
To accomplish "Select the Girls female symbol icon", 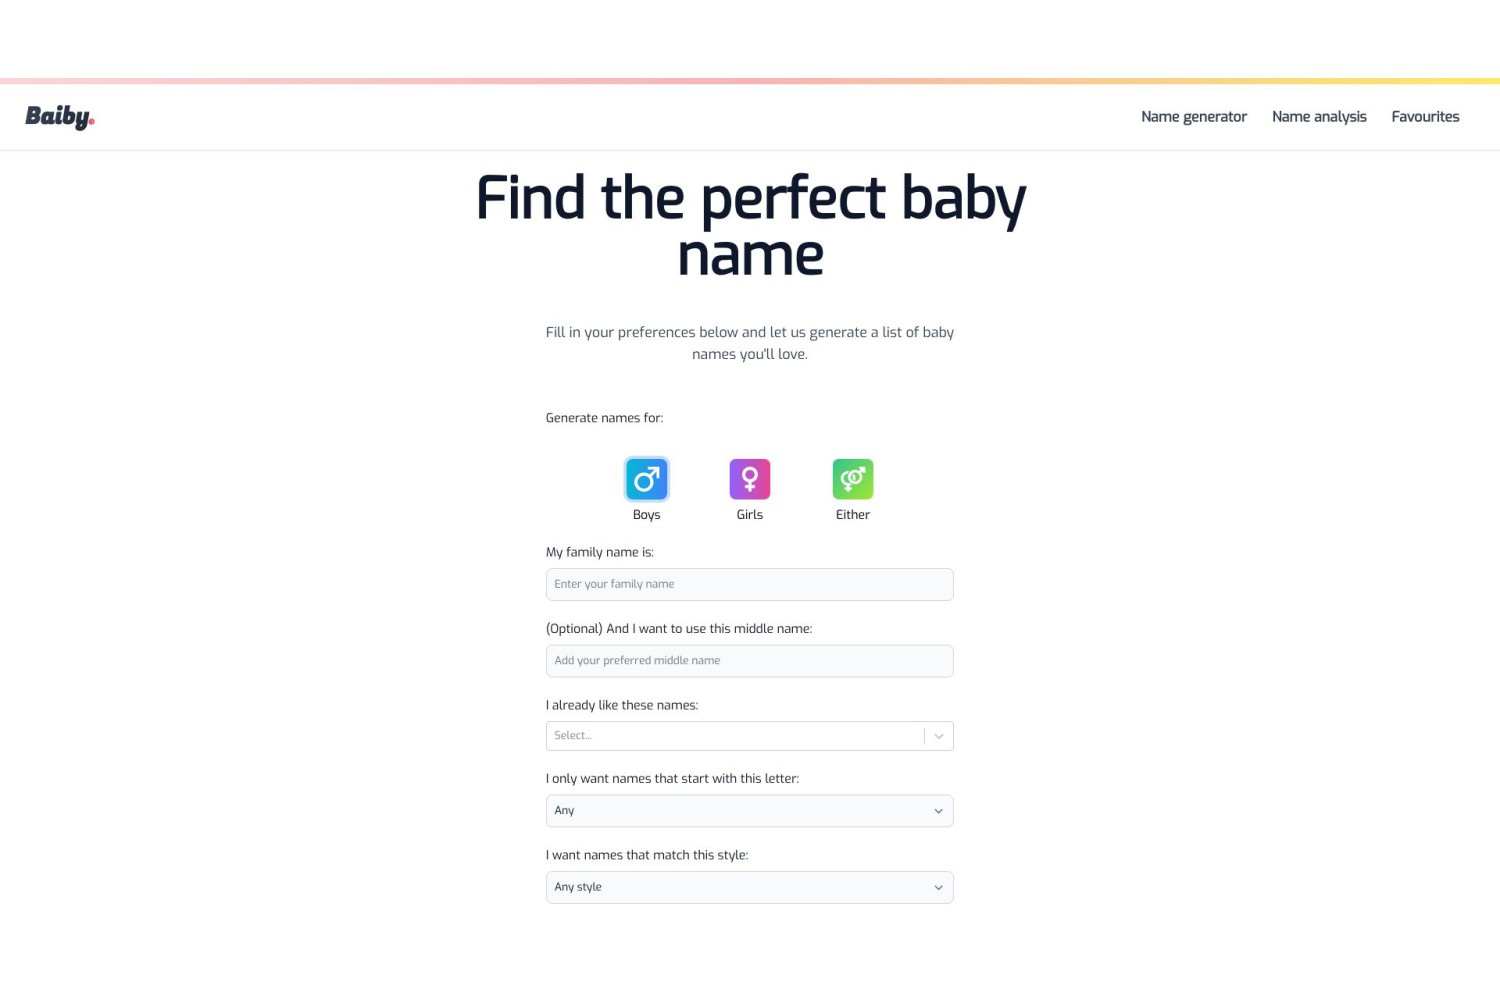I will point(750,479).
